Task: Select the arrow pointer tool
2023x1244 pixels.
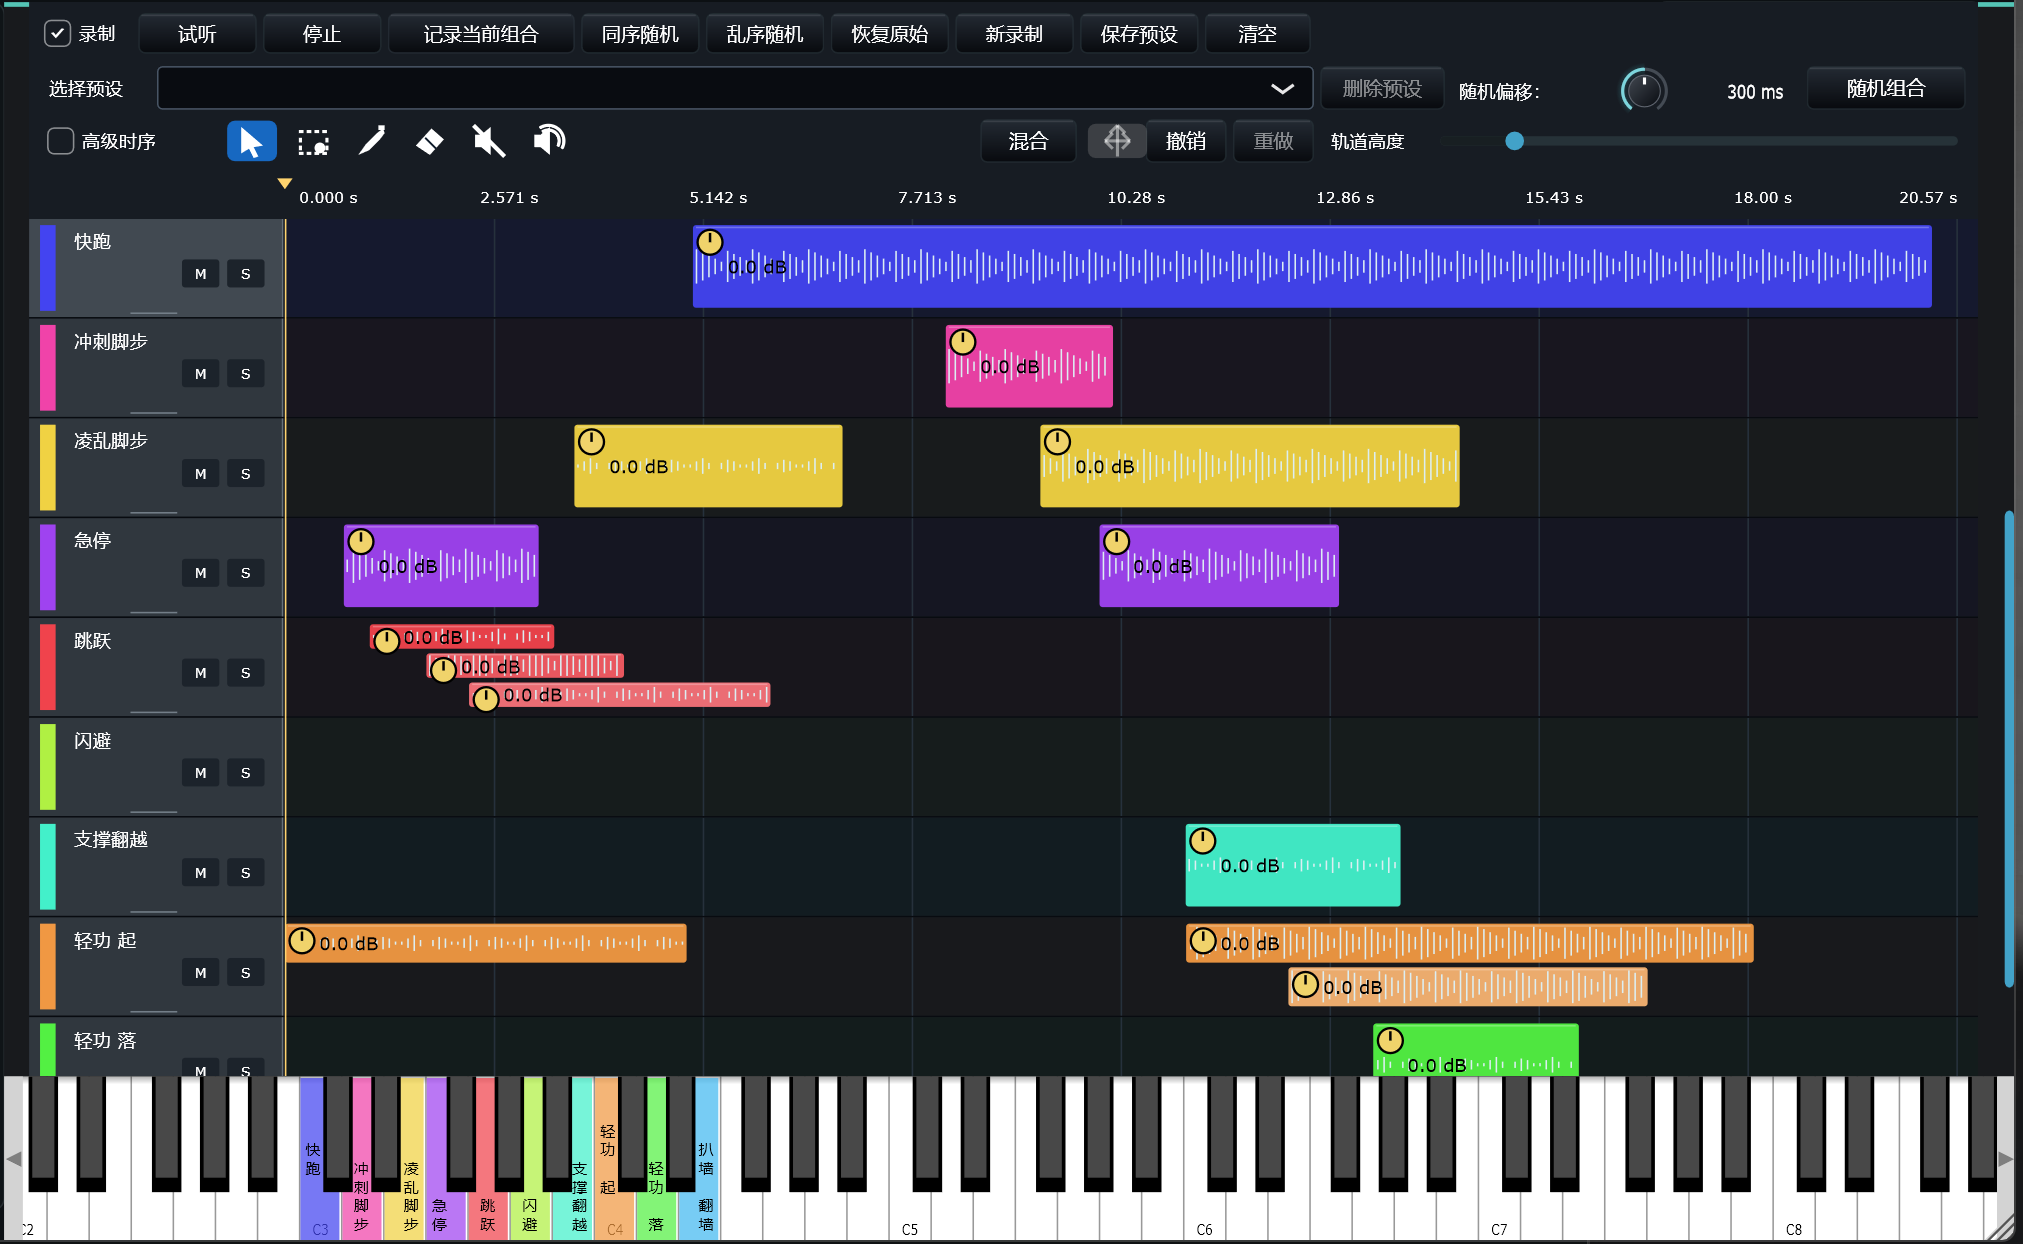Action: (x=251, y=141)
